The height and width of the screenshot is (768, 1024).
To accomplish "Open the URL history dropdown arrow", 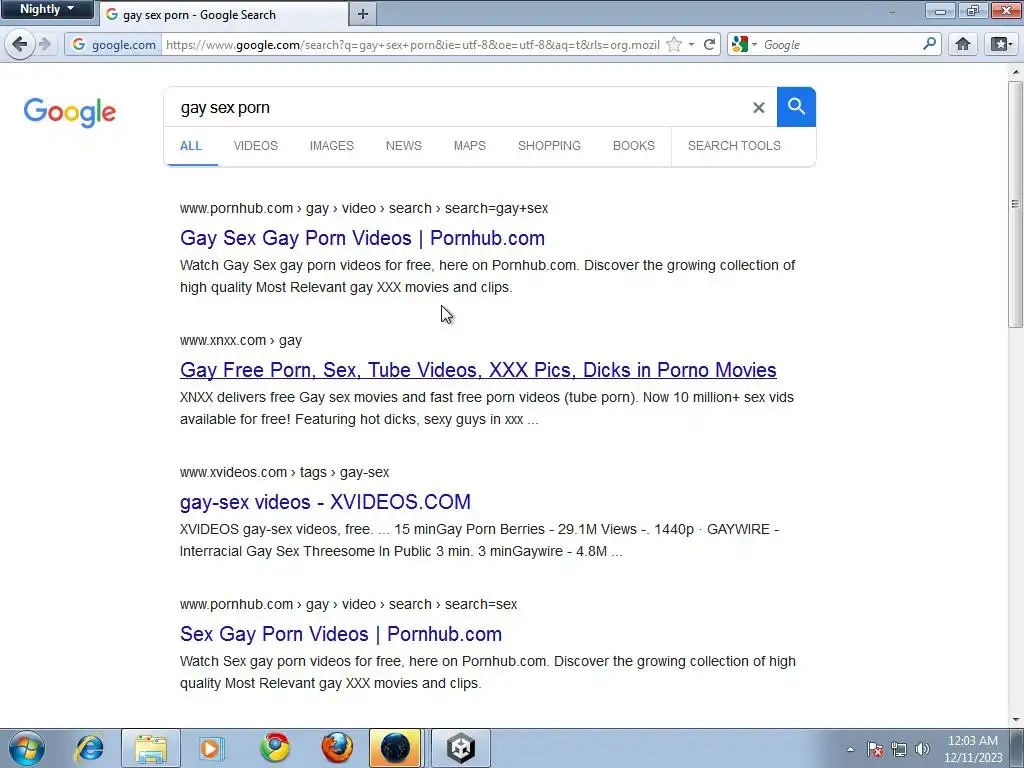I will 692,44.
